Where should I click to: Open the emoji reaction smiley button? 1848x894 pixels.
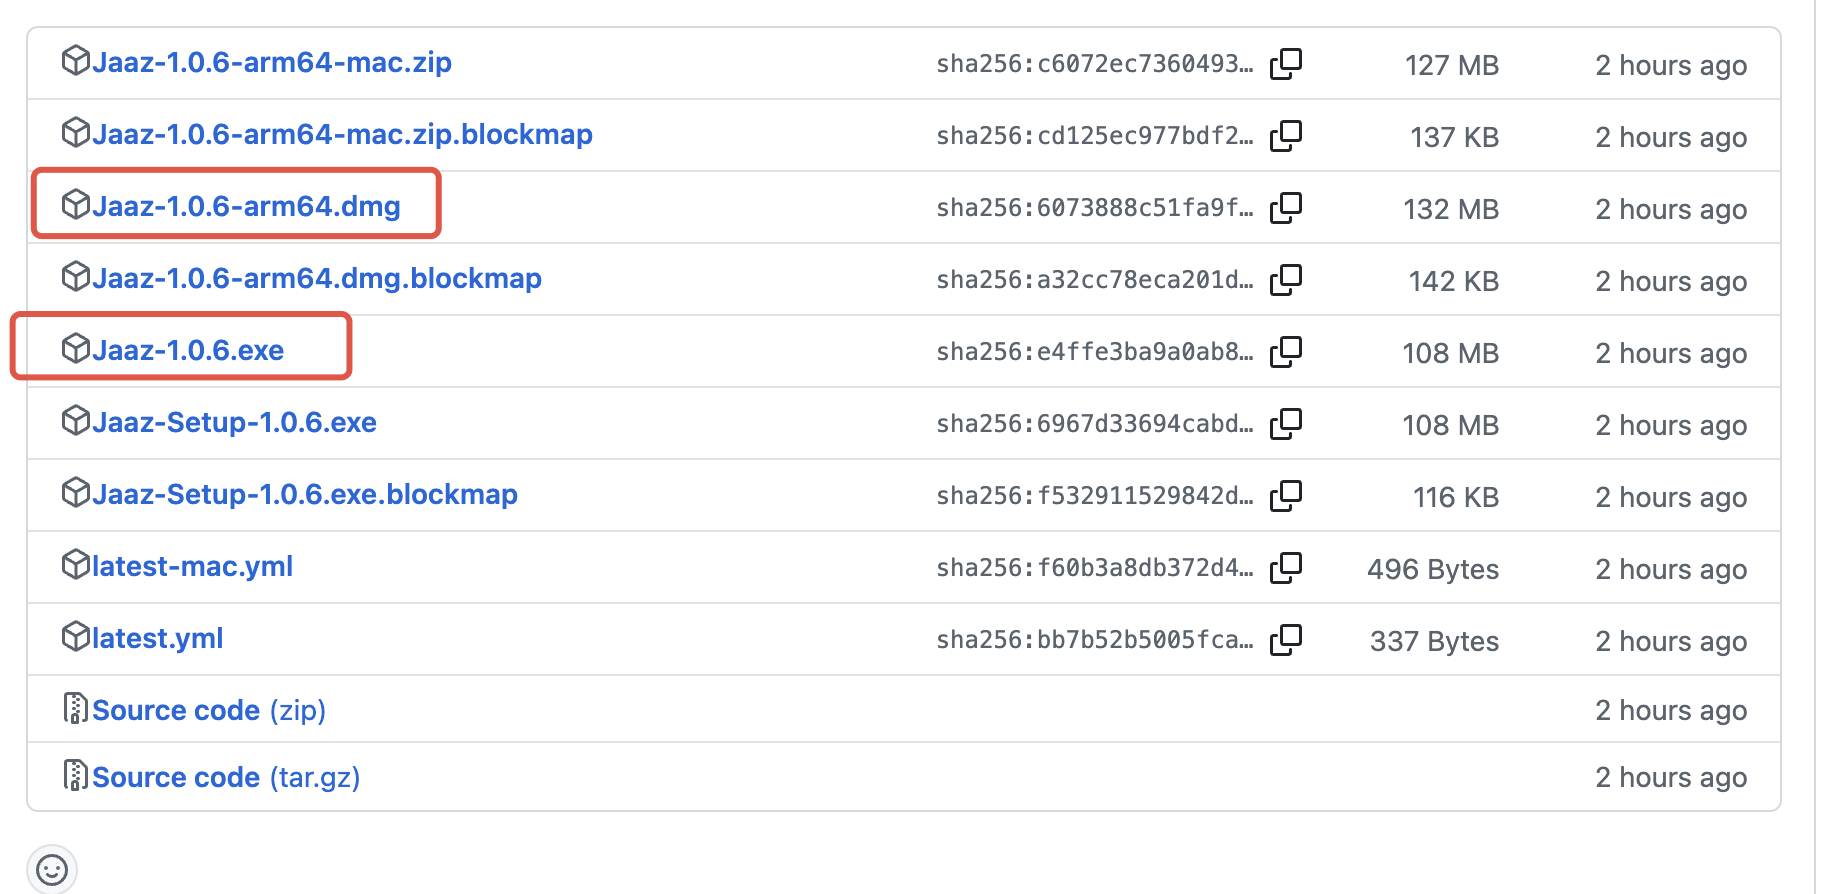coord(52,869)
